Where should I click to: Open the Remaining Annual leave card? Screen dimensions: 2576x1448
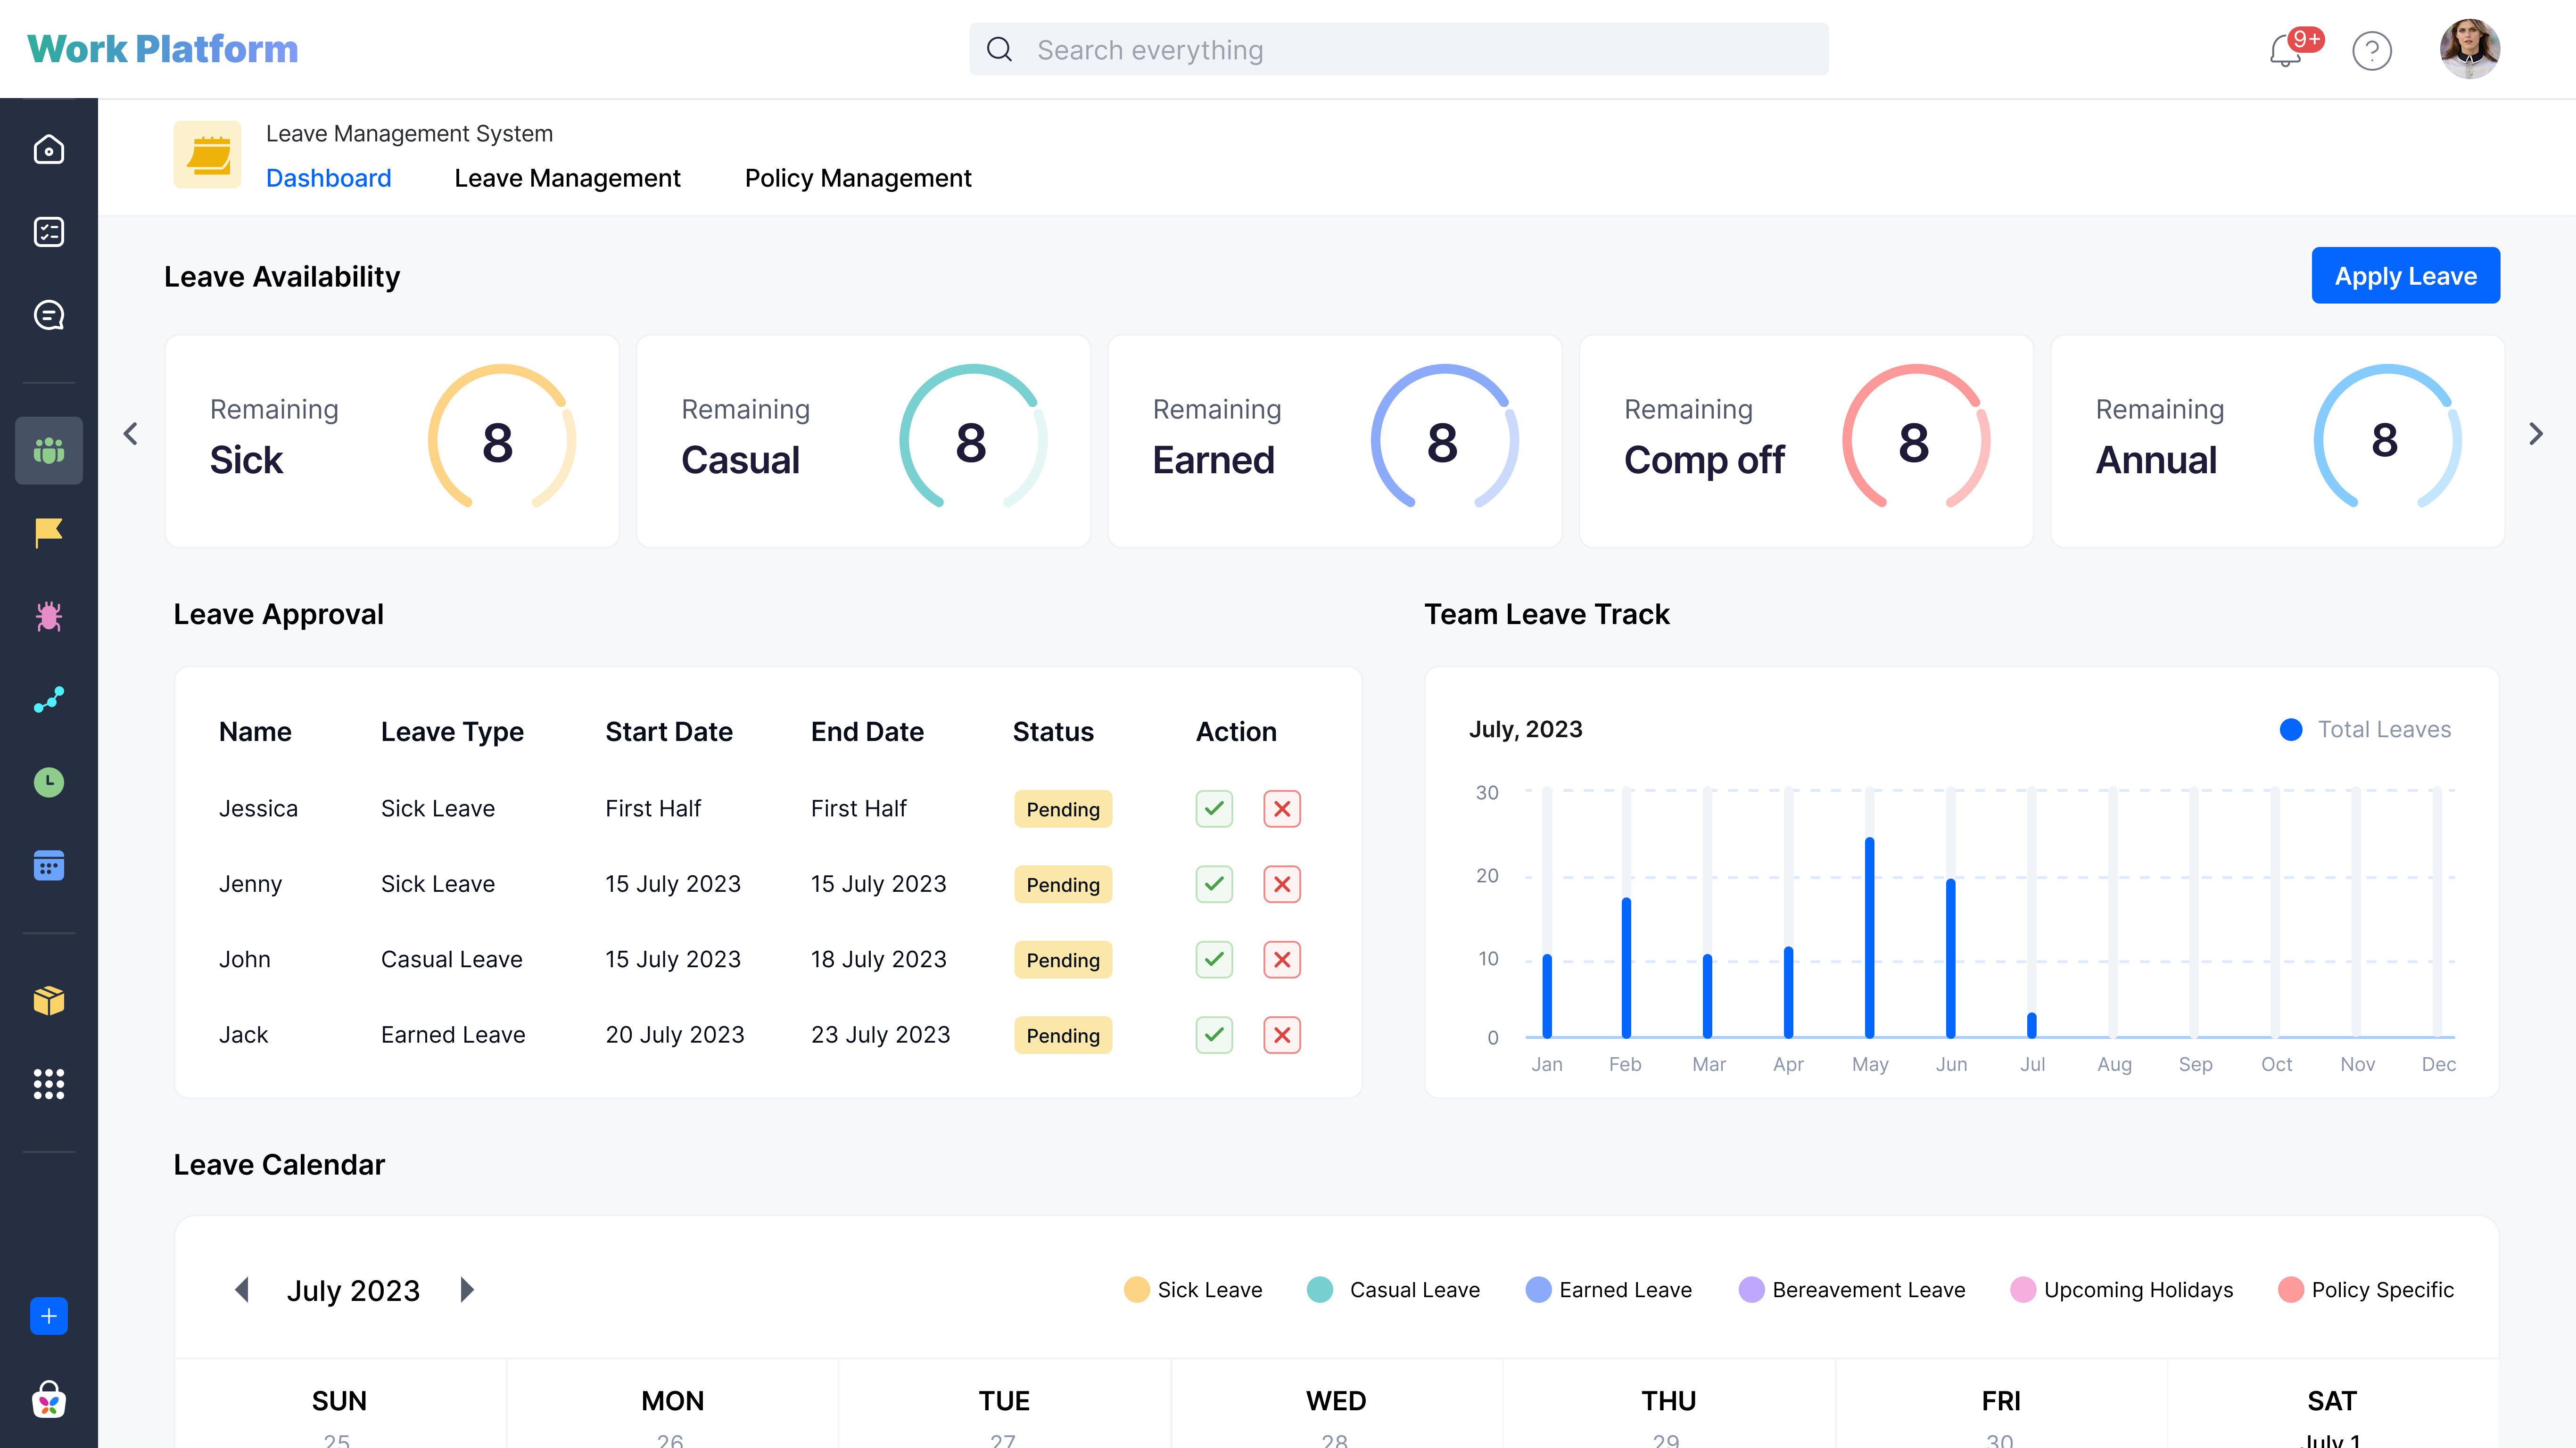tap(2278, 441)
